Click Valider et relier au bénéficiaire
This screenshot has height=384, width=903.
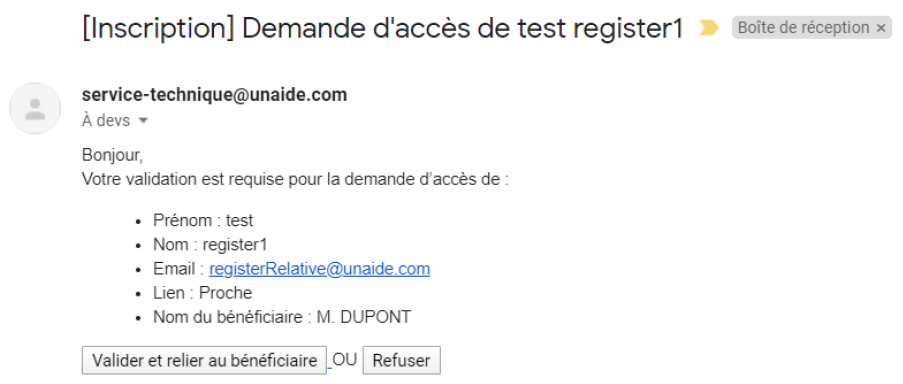tap(204, 360)
